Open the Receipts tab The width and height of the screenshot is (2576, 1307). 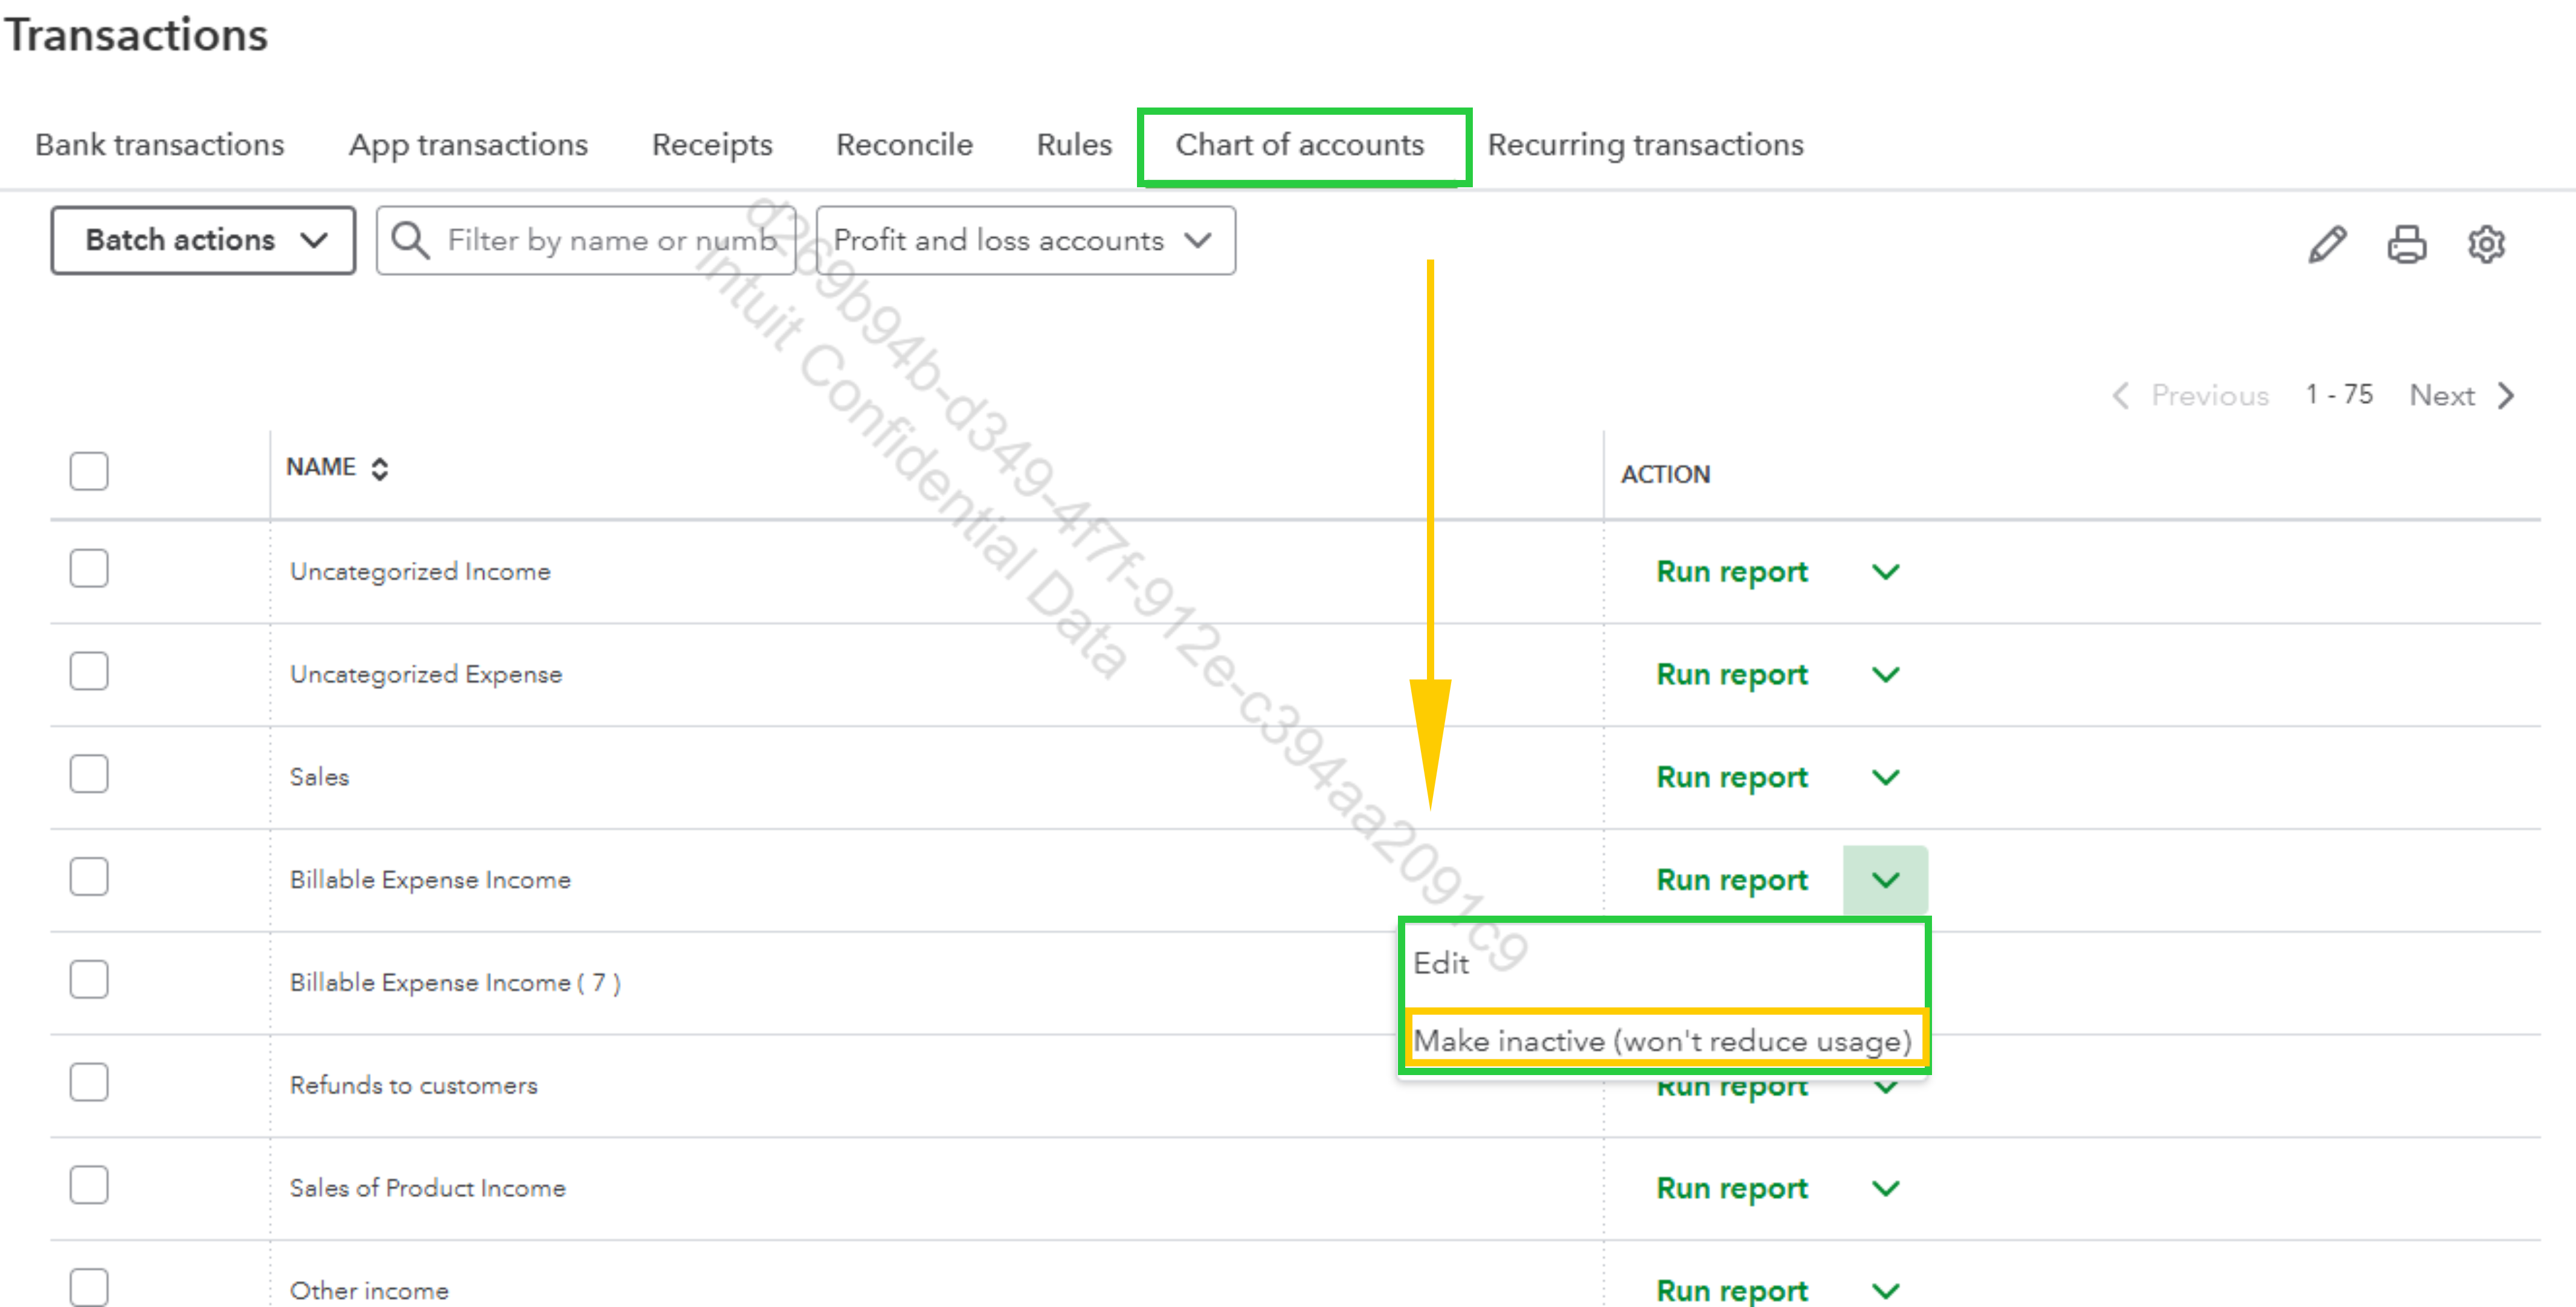(712, 145)
